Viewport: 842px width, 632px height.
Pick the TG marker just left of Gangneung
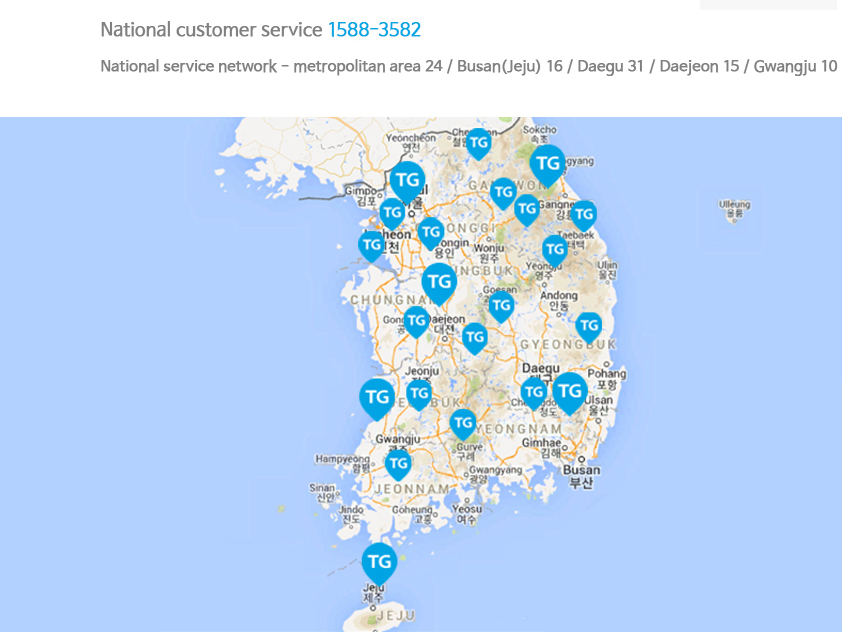click(x=527, y=209)
